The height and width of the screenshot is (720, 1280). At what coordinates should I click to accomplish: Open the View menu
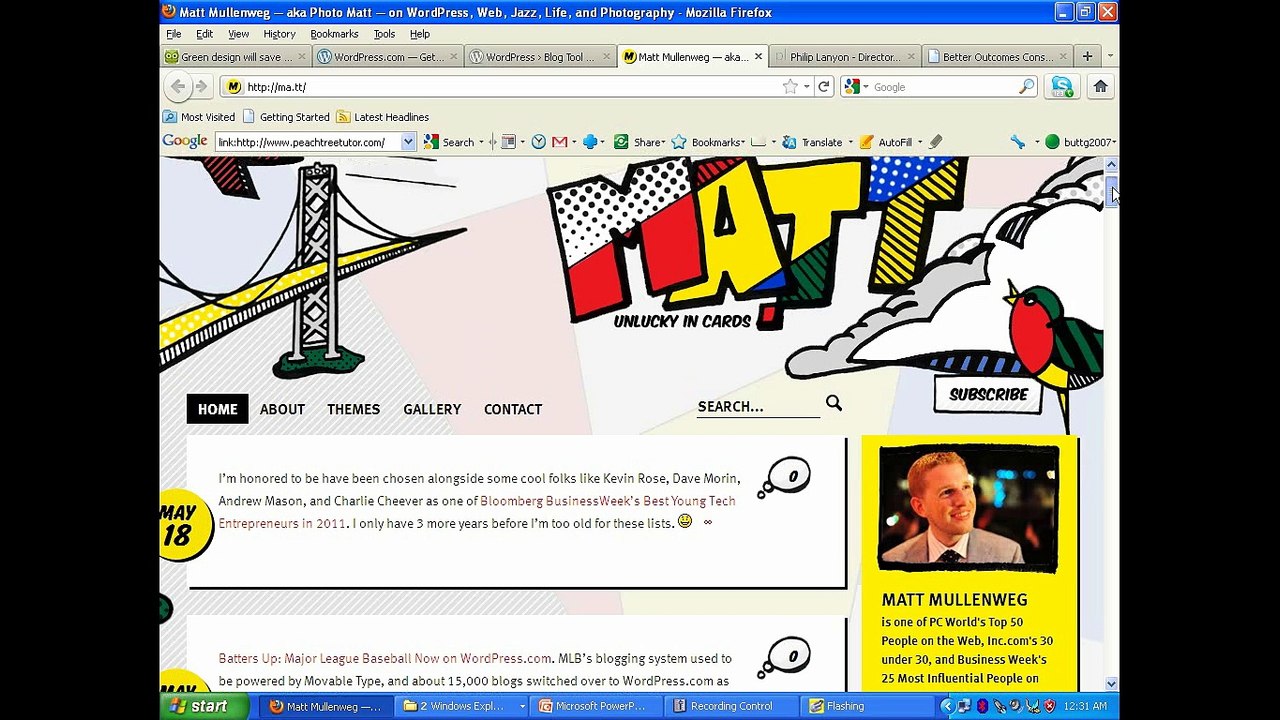coord(238,34)
